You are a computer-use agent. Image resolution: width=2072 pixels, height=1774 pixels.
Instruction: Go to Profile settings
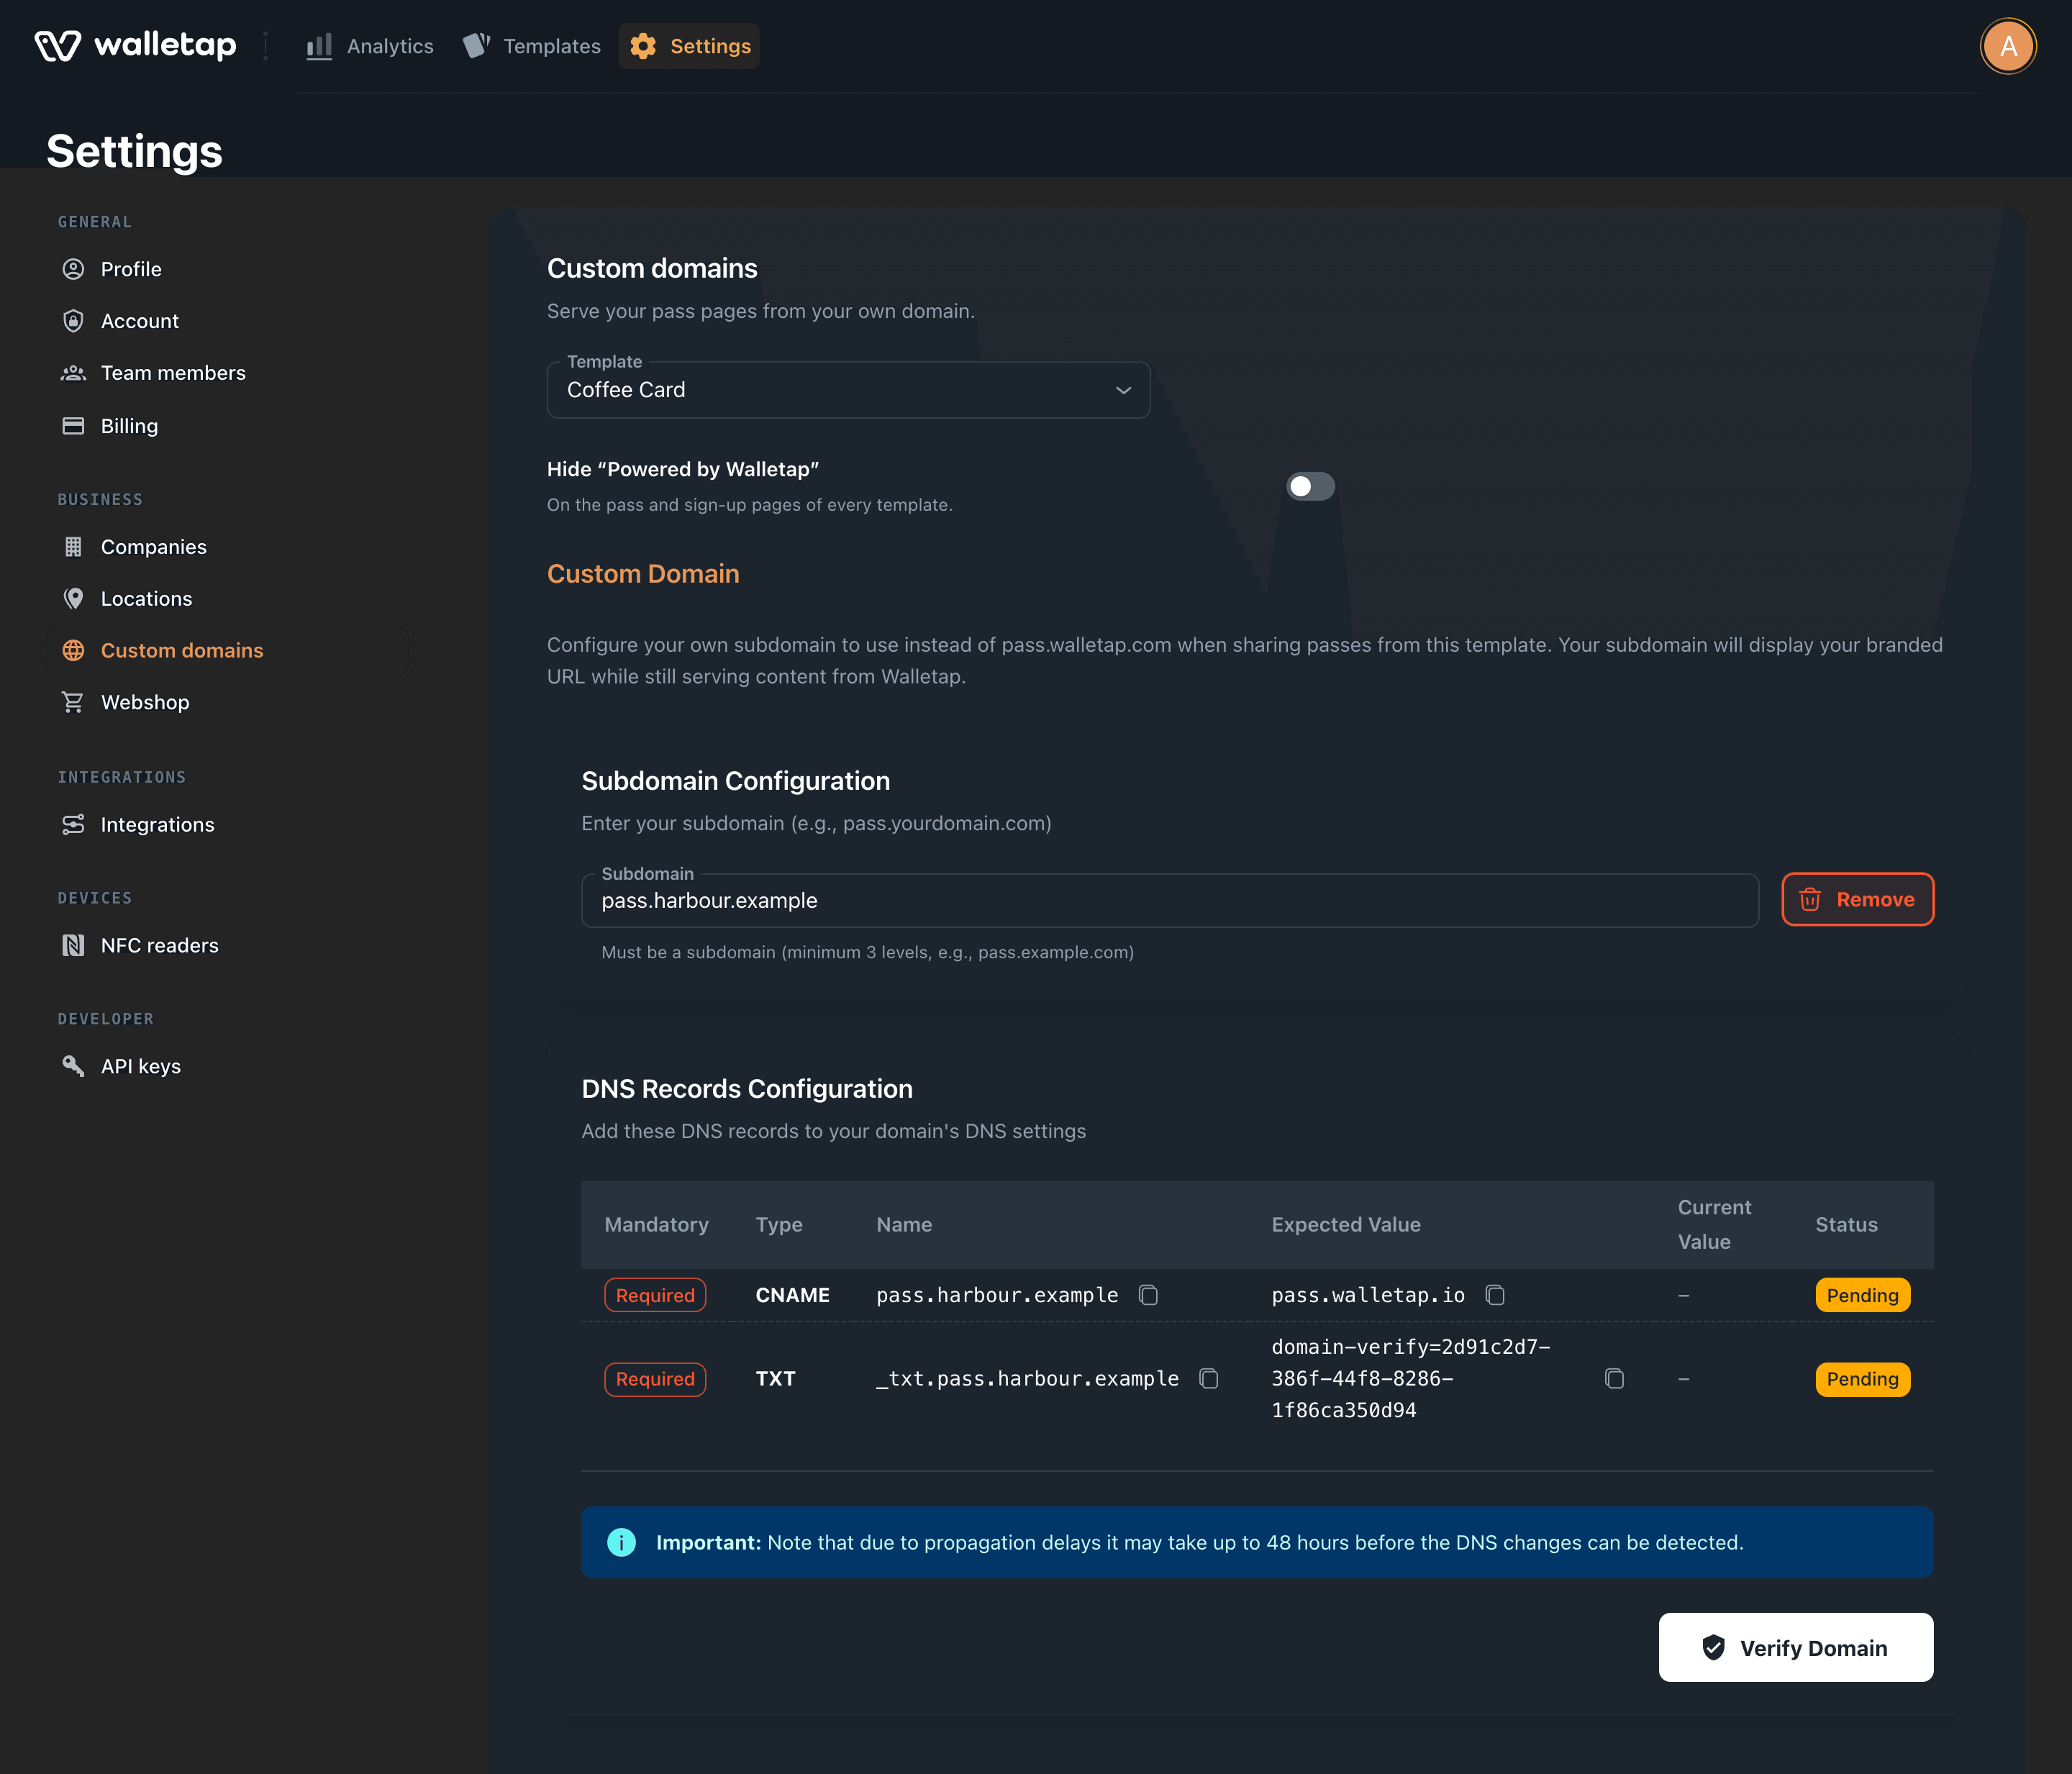(x=228, y=269)
